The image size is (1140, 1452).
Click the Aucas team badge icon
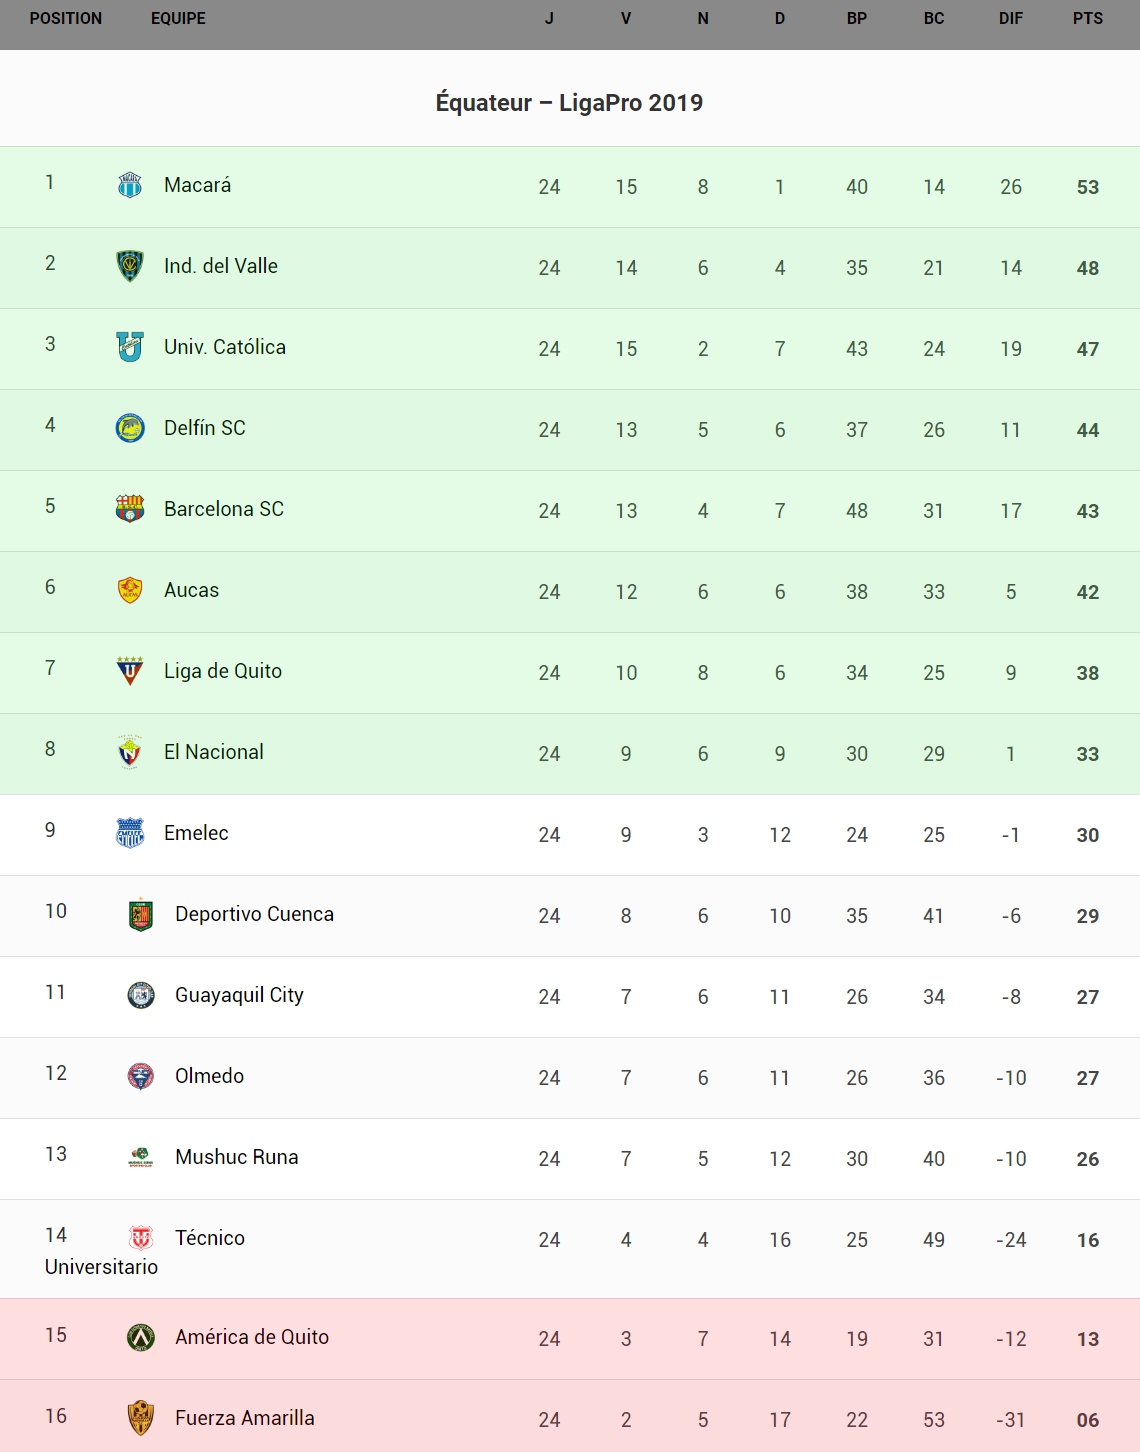(x=130, y=590)
